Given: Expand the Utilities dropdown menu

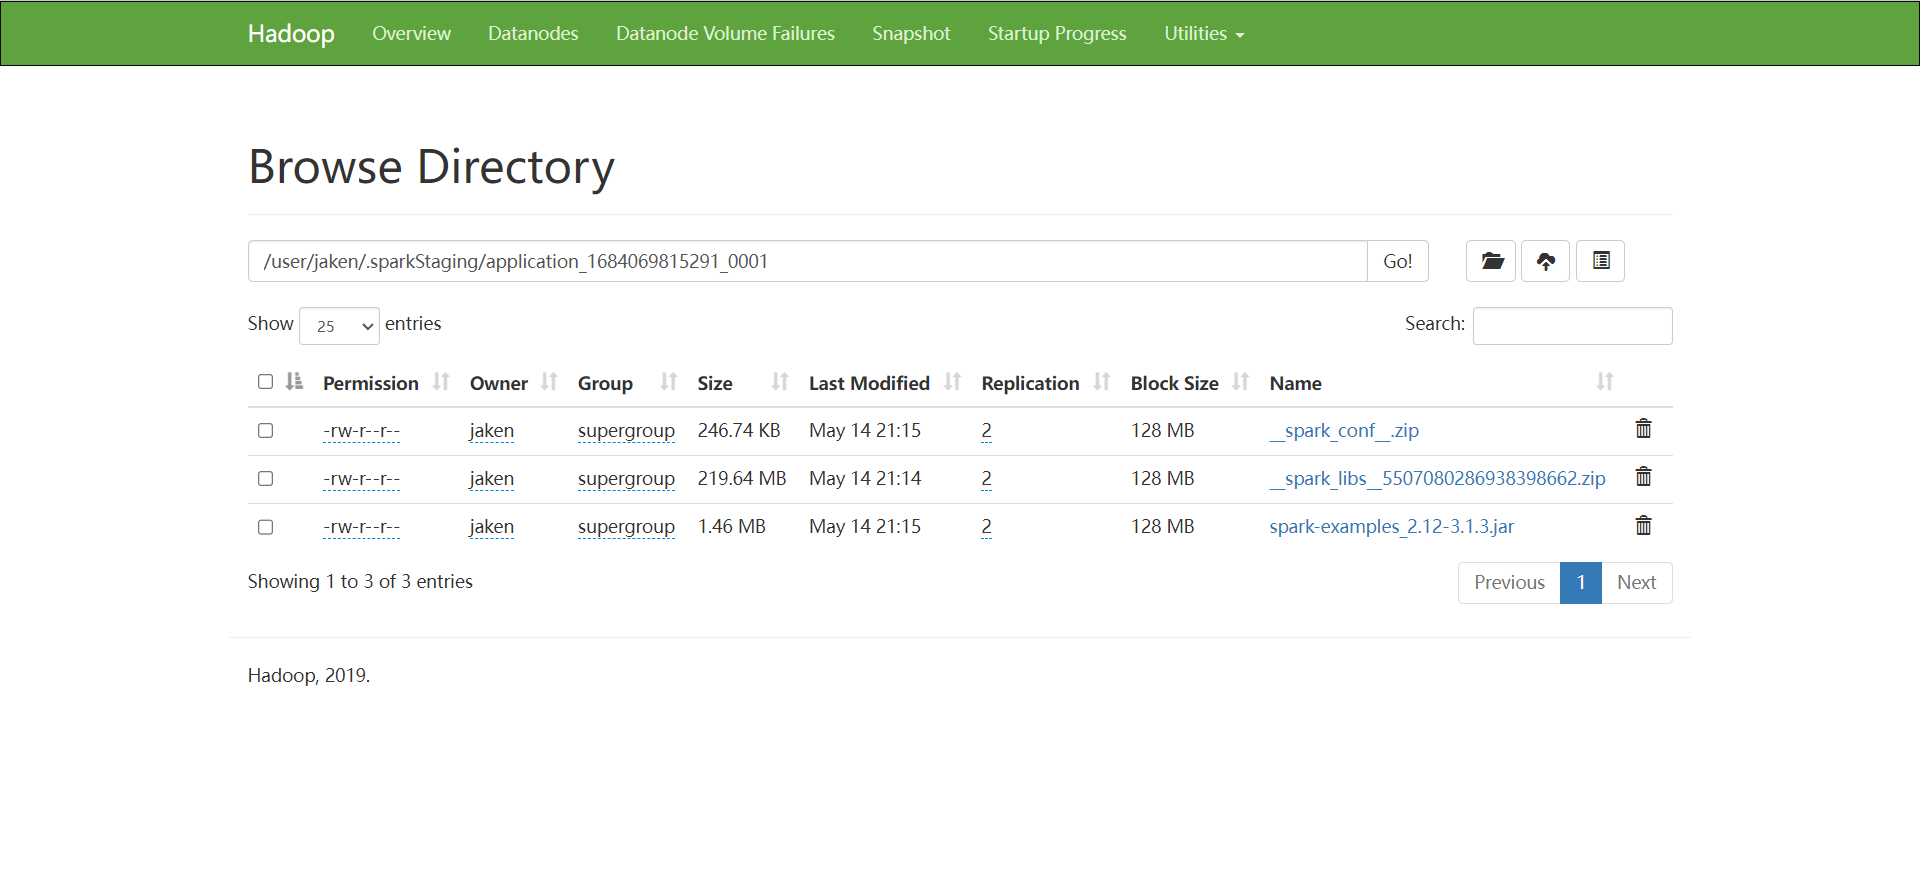Looking at the screenshot, I should tap(1204, 33).
